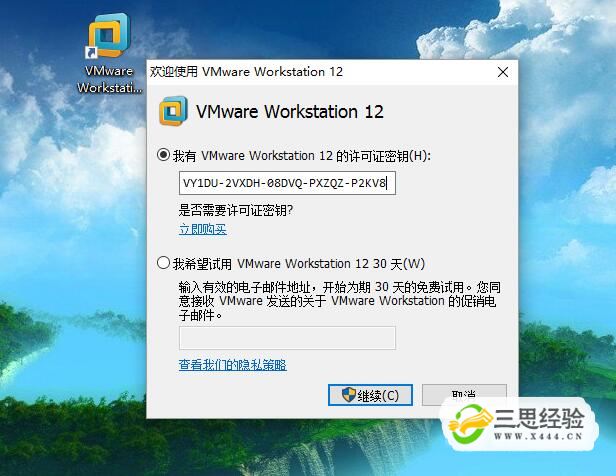The width and height of the screenshot is (616, 476).
Task: Click the shield icon on the 继续 button
Action: [348, 395]
